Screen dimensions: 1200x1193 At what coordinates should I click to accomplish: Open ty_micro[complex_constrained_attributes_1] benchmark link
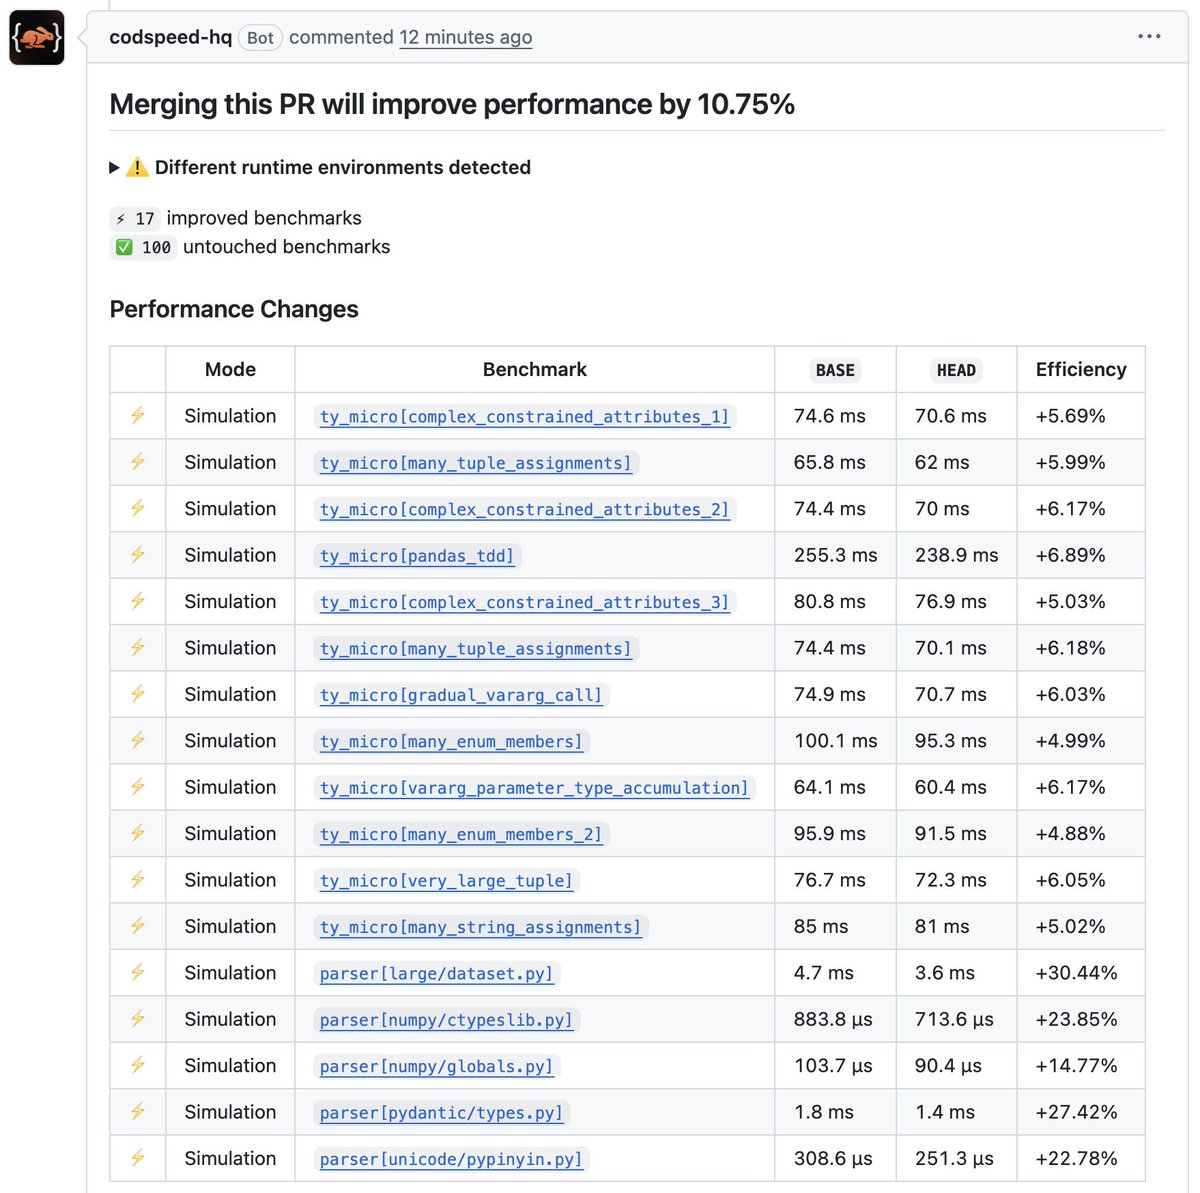525,416
